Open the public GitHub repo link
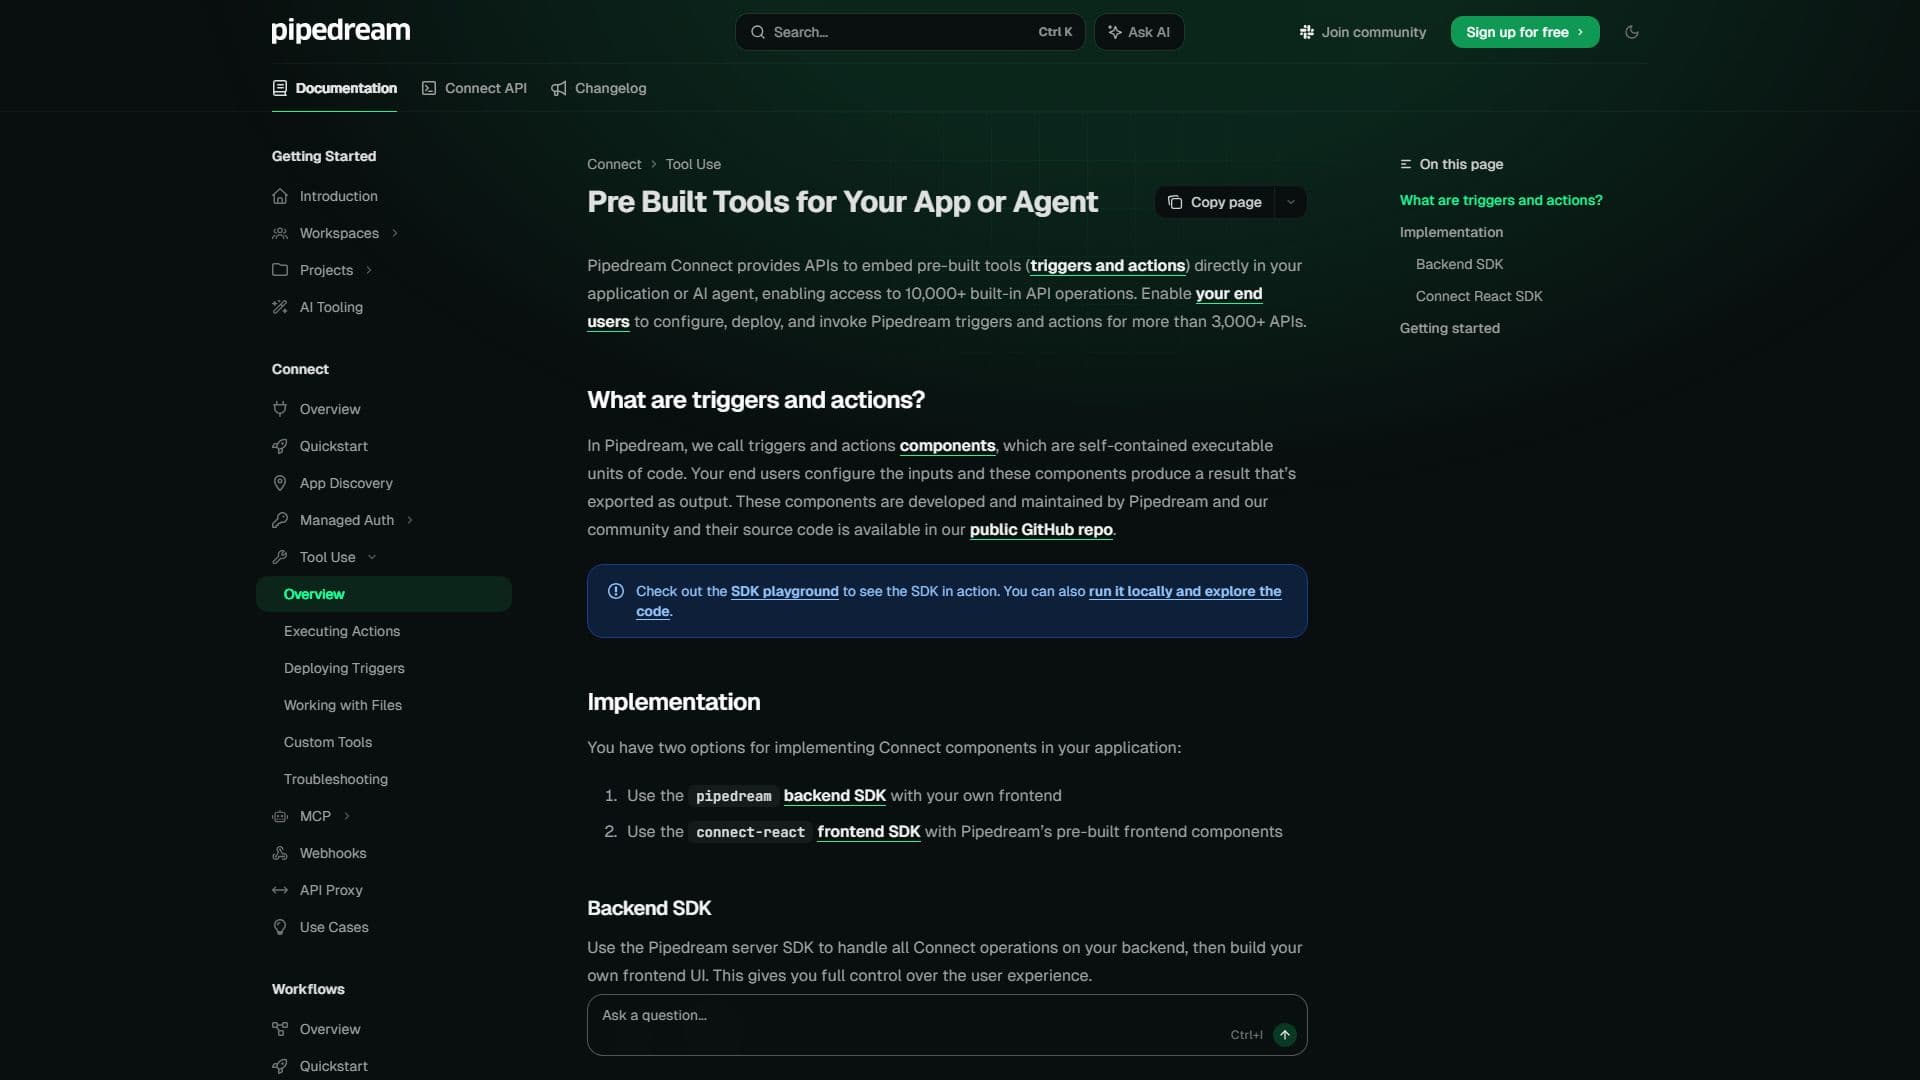Viewport: 1920px width, 1080px height. [x=1041, y=529]
